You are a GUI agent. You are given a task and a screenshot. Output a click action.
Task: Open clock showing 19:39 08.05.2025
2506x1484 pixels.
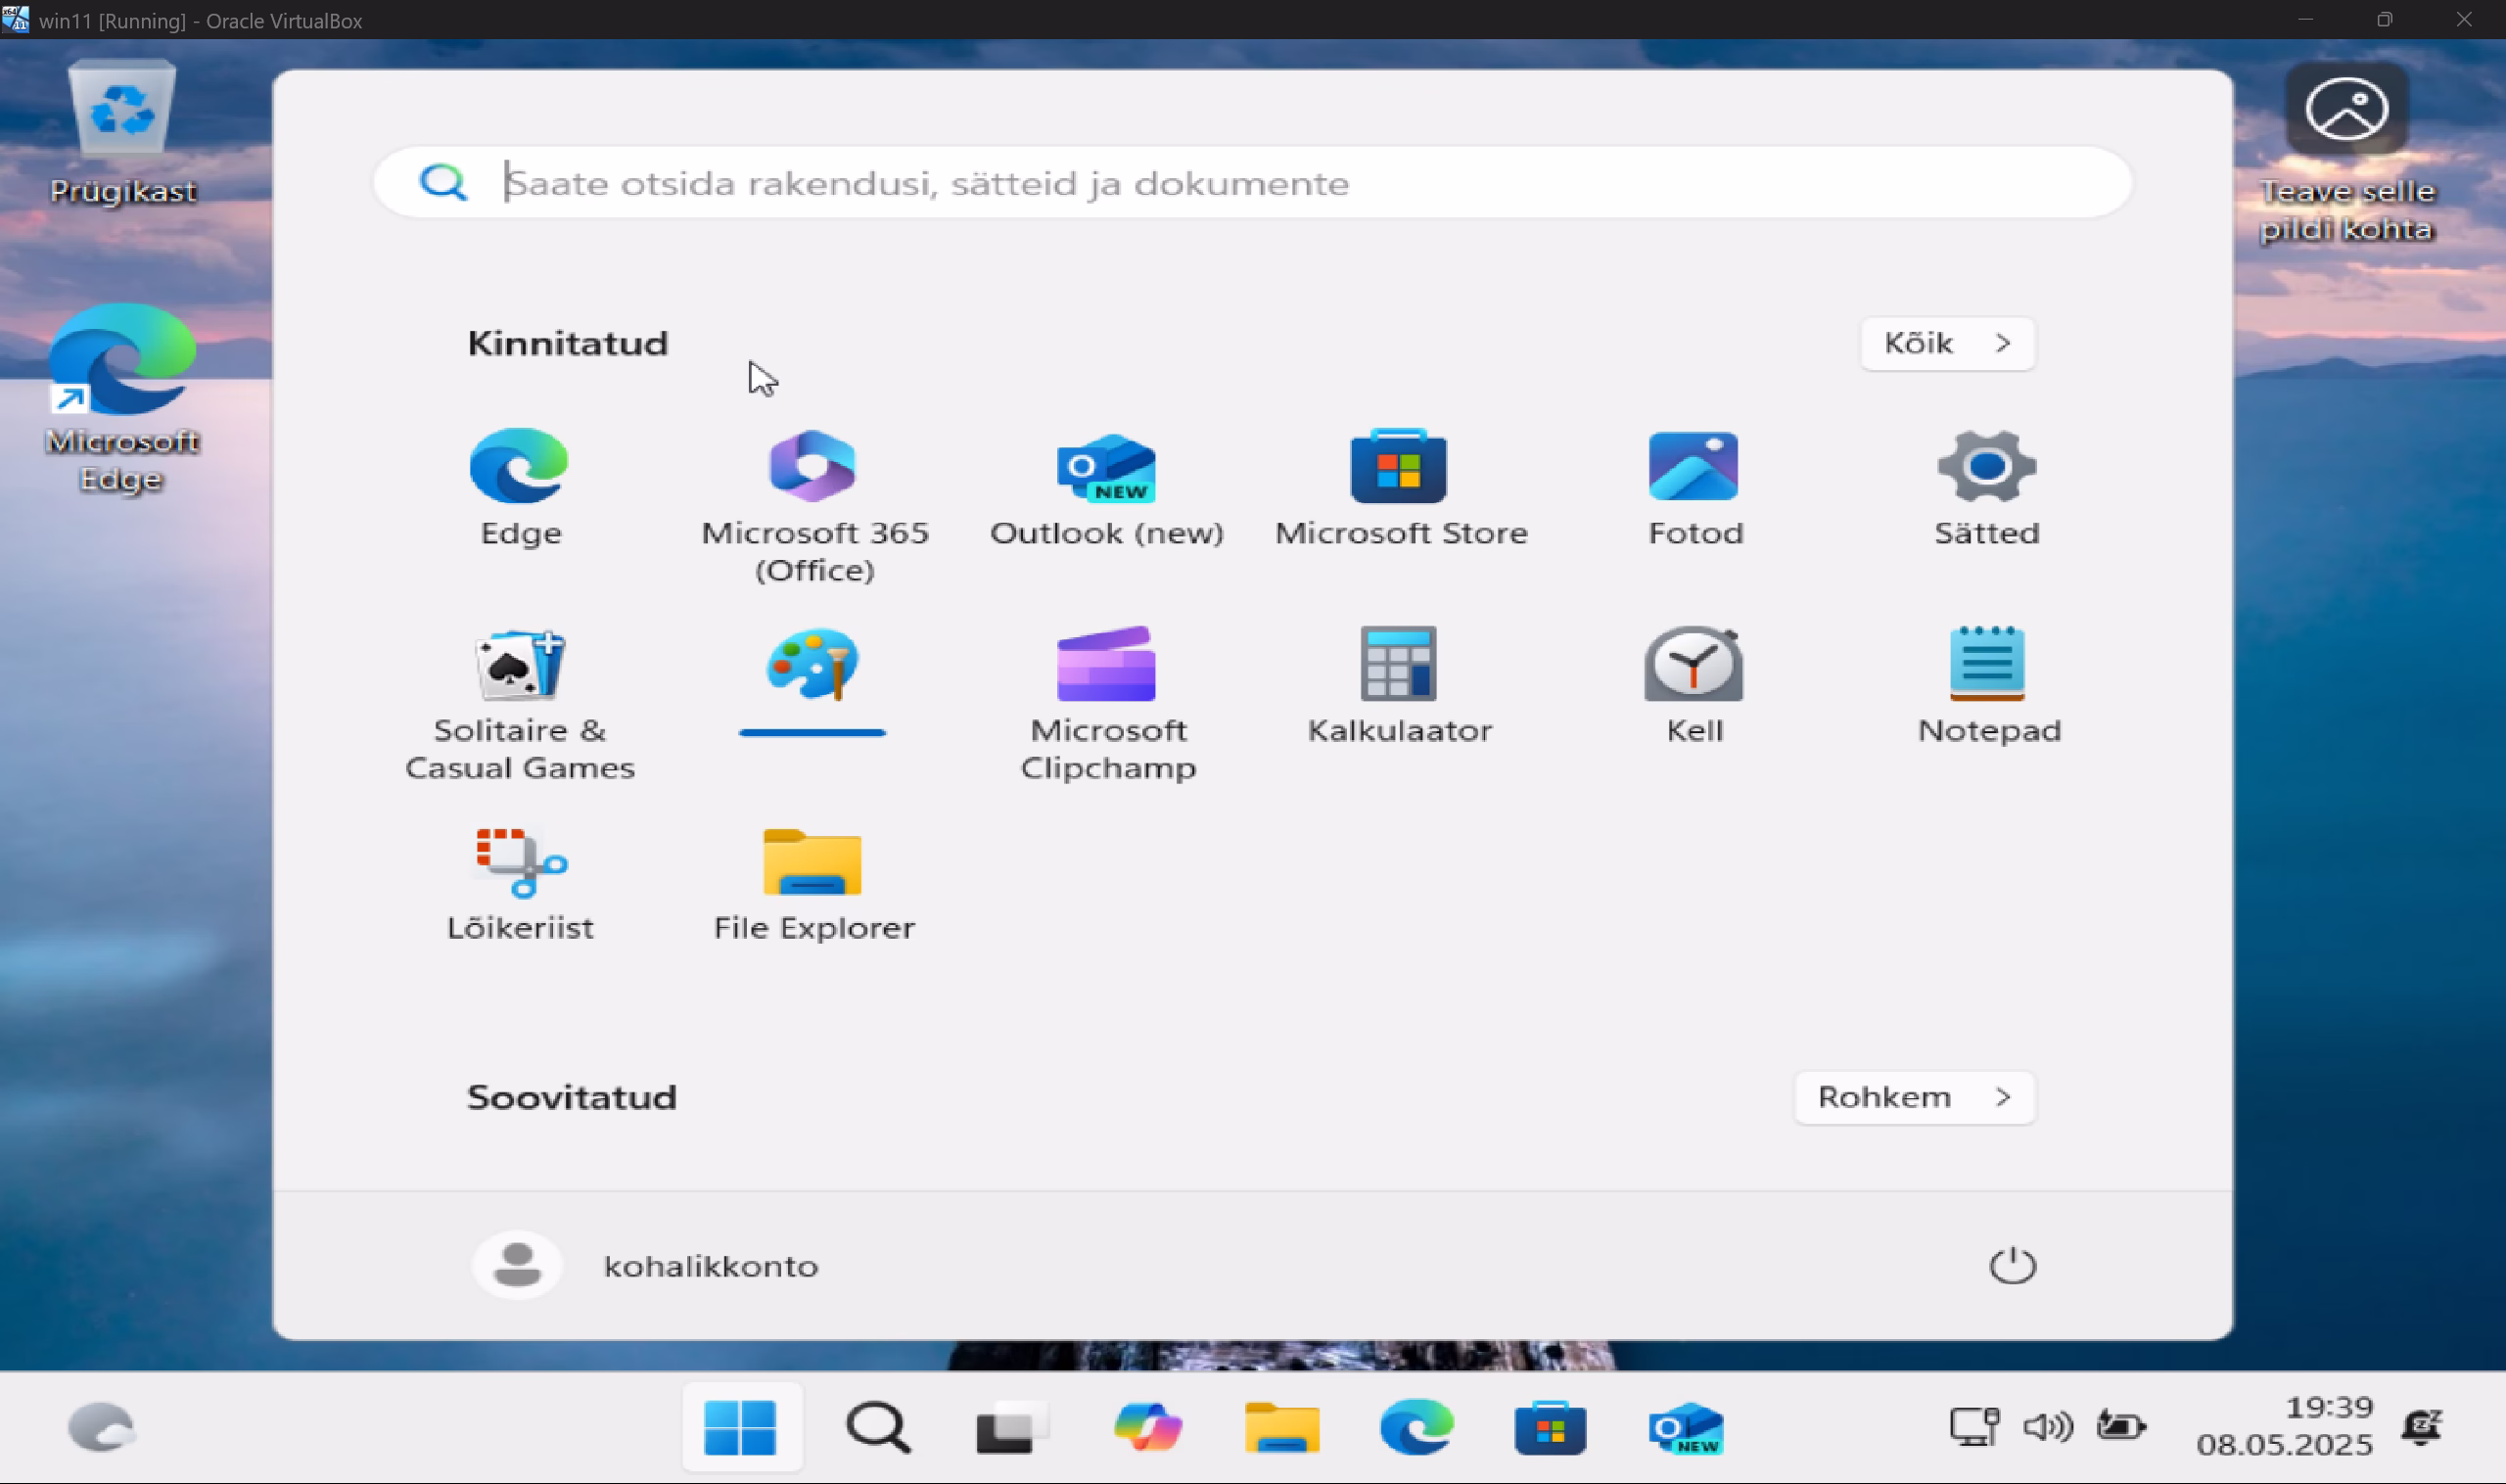click(x=2286, y=1426)
